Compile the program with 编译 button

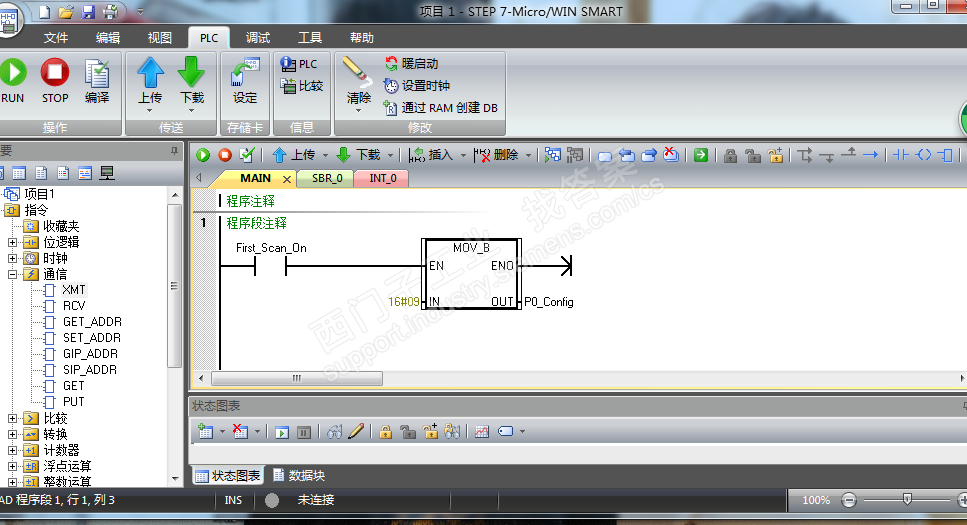point(97,80)
